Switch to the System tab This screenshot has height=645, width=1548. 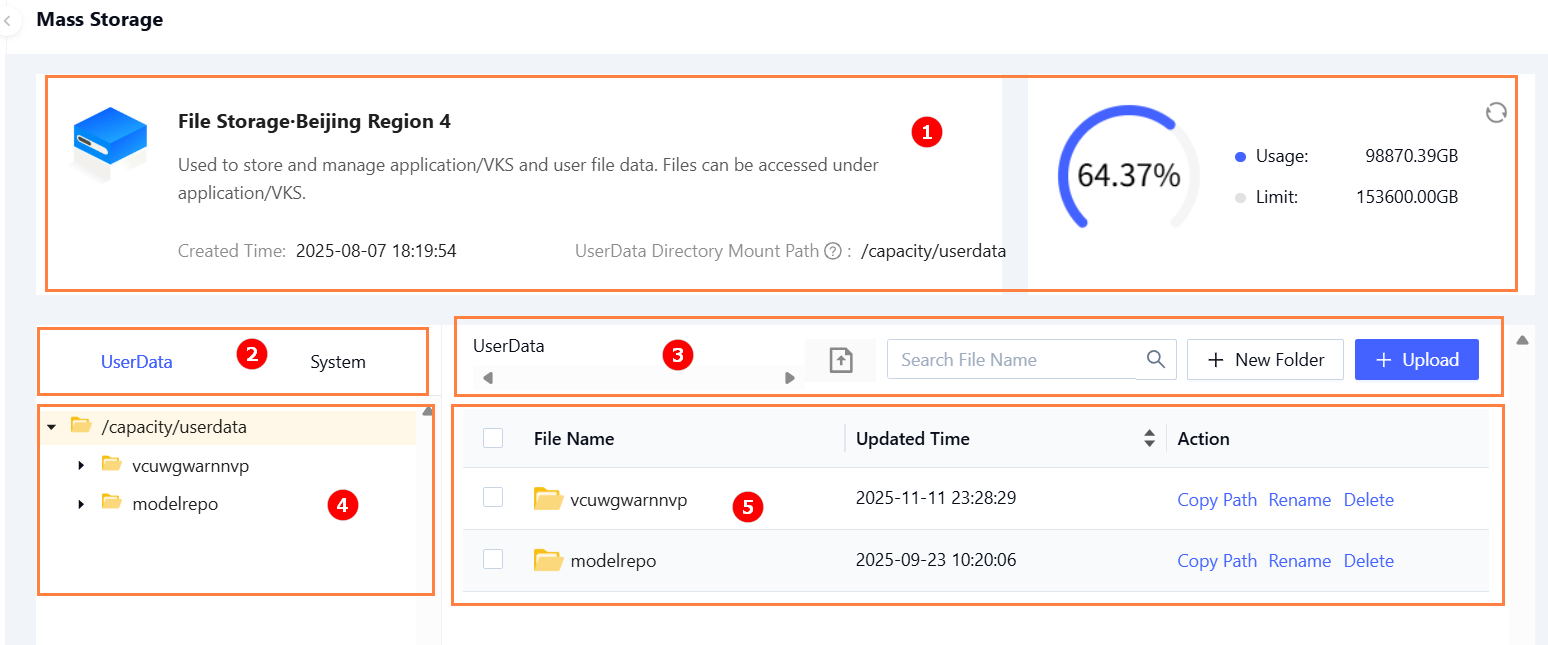pyautogui.click(x=337, y=362)
